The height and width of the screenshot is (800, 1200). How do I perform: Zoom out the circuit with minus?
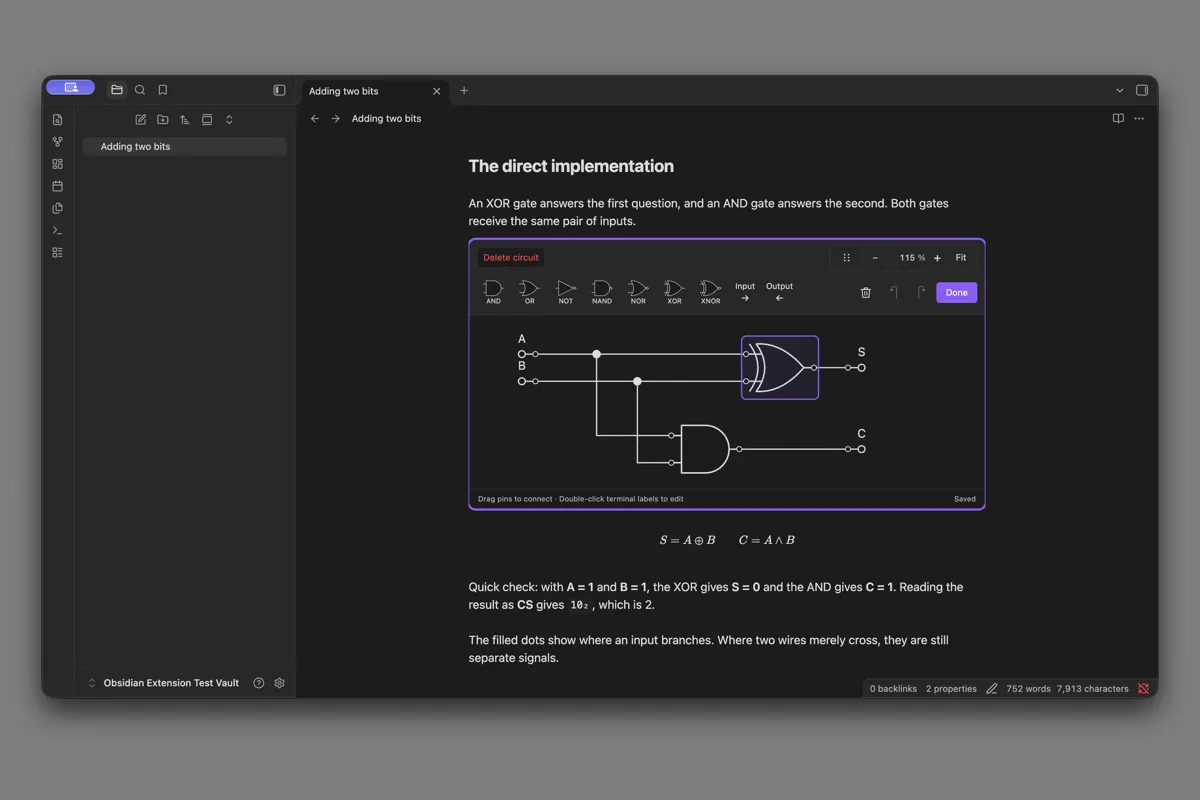tap(875, 258)
